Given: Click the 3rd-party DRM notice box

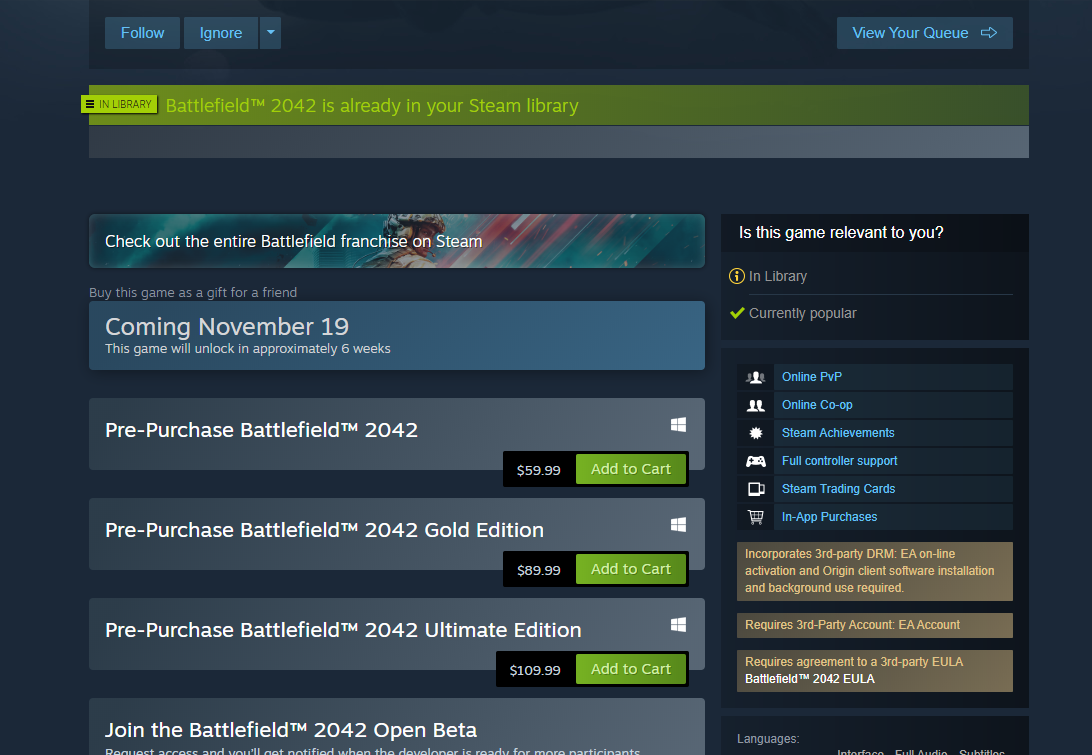Looking at the screenshot, I should tap(875, 571).
